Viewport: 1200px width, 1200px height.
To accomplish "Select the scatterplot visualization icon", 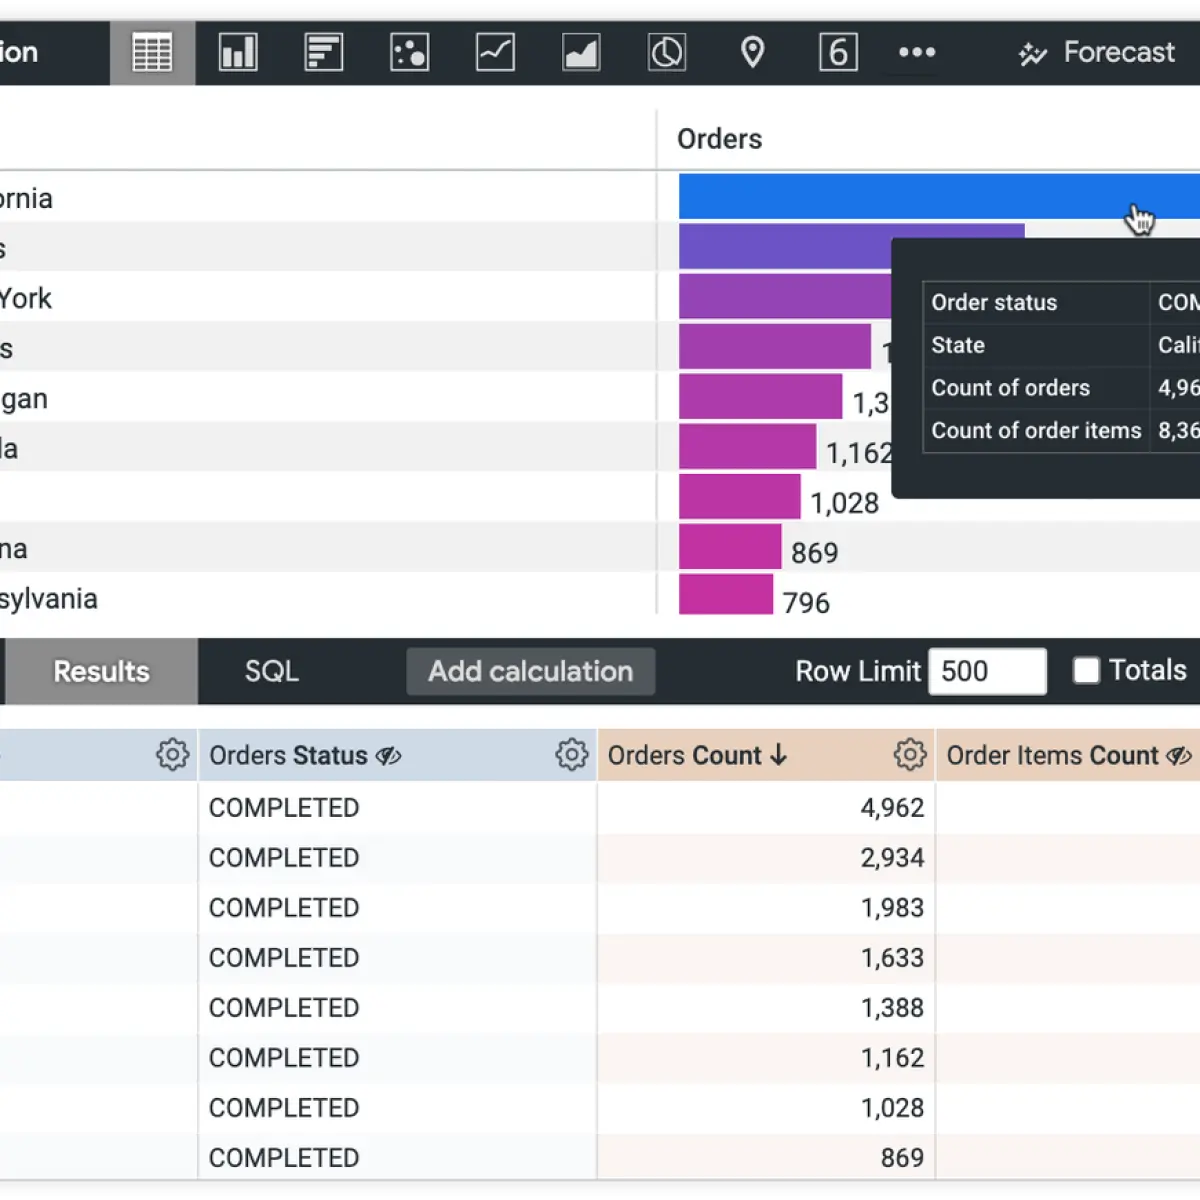I will pyautogui.click(x=409, y=52).
